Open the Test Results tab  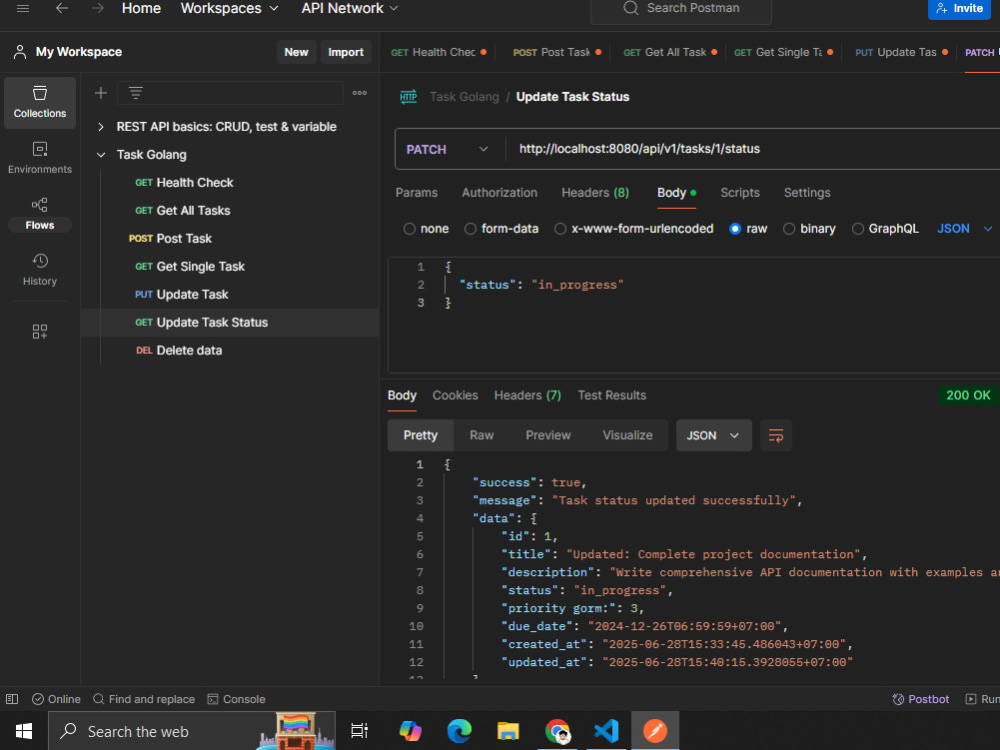612,395
